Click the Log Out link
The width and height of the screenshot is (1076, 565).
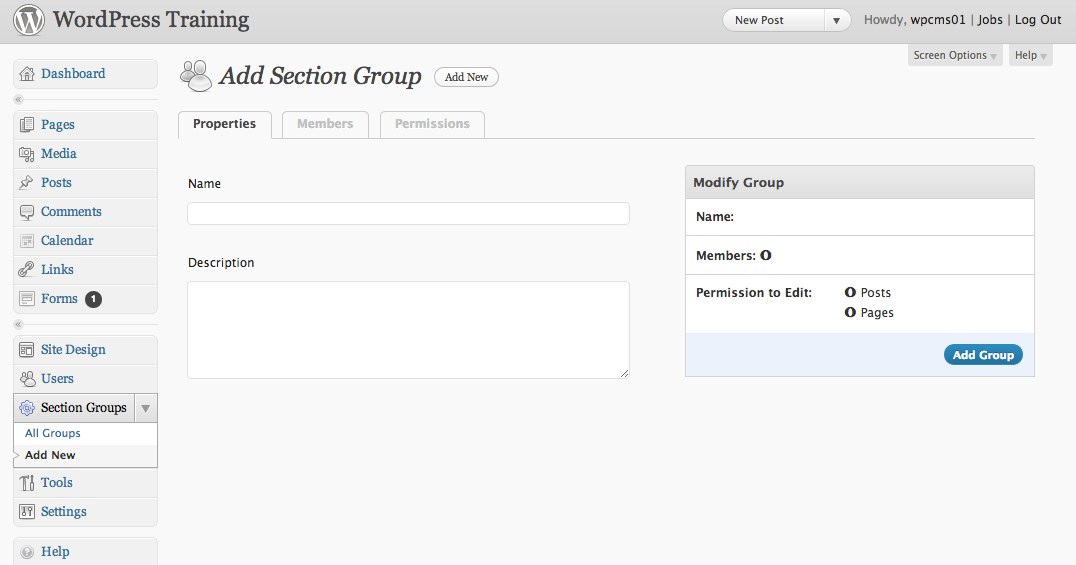(x=1038, y=20)
